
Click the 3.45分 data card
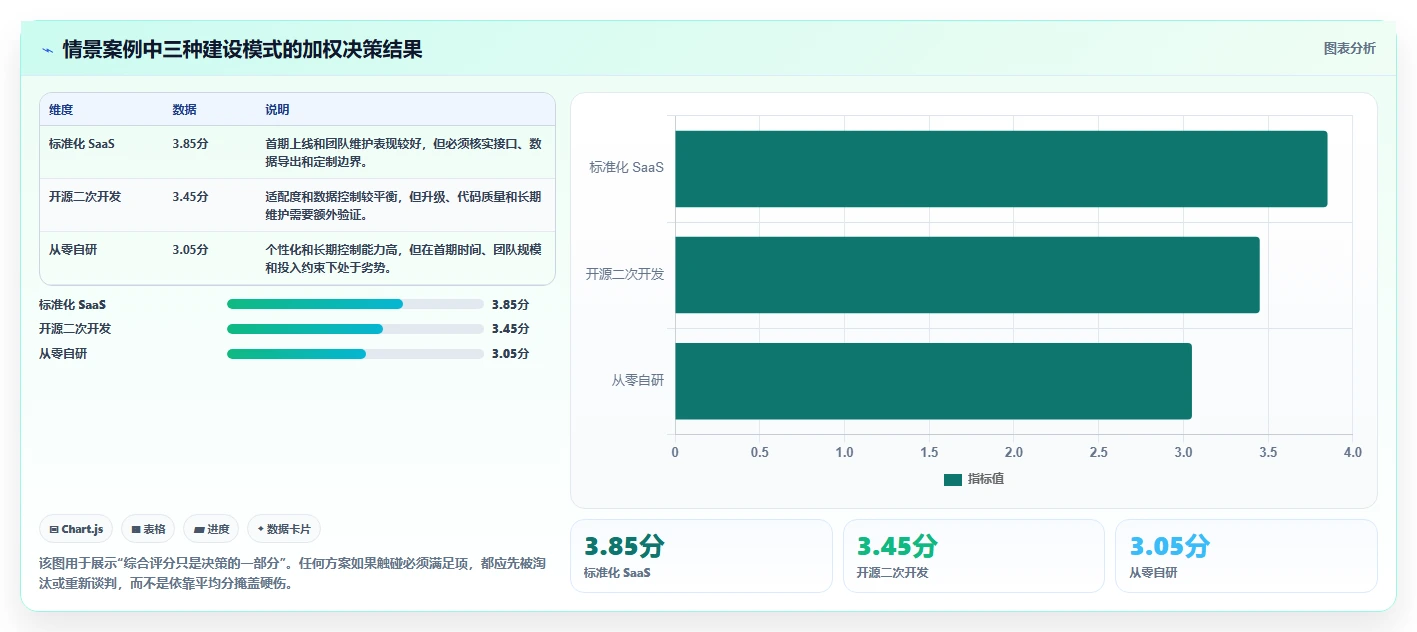point(974,556)
